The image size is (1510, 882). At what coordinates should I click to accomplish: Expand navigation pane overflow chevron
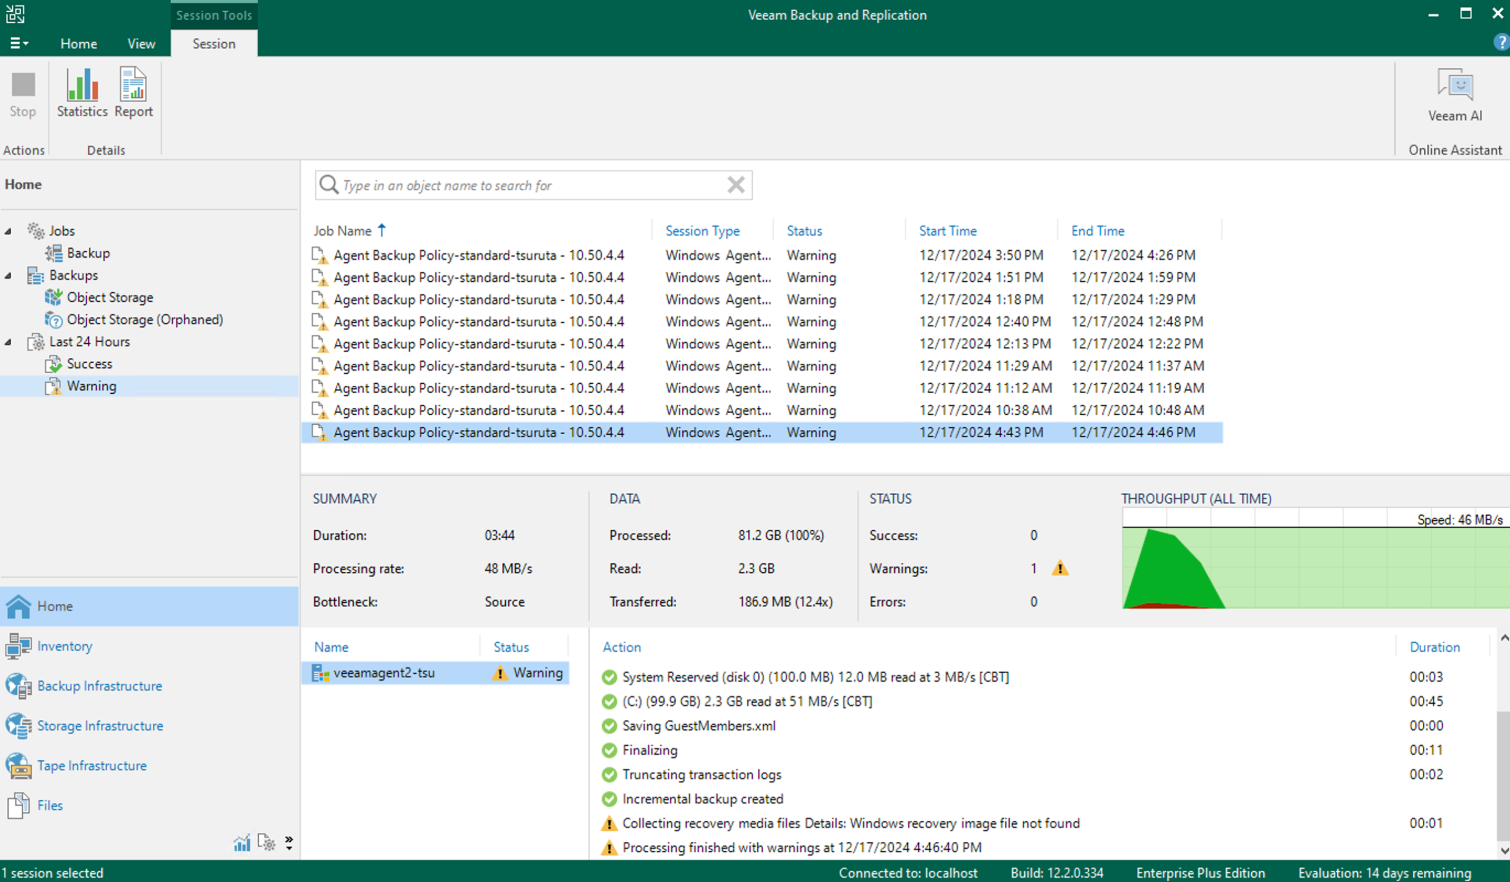[289, 843]
